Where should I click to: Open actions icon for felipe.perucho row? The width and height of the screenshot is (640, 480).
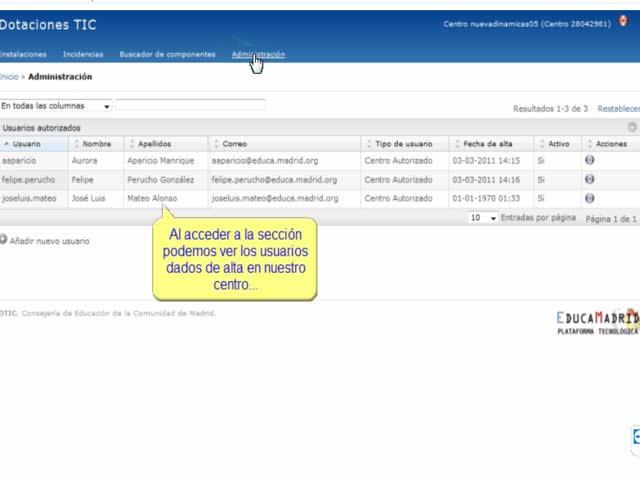[x=589, y=179]
